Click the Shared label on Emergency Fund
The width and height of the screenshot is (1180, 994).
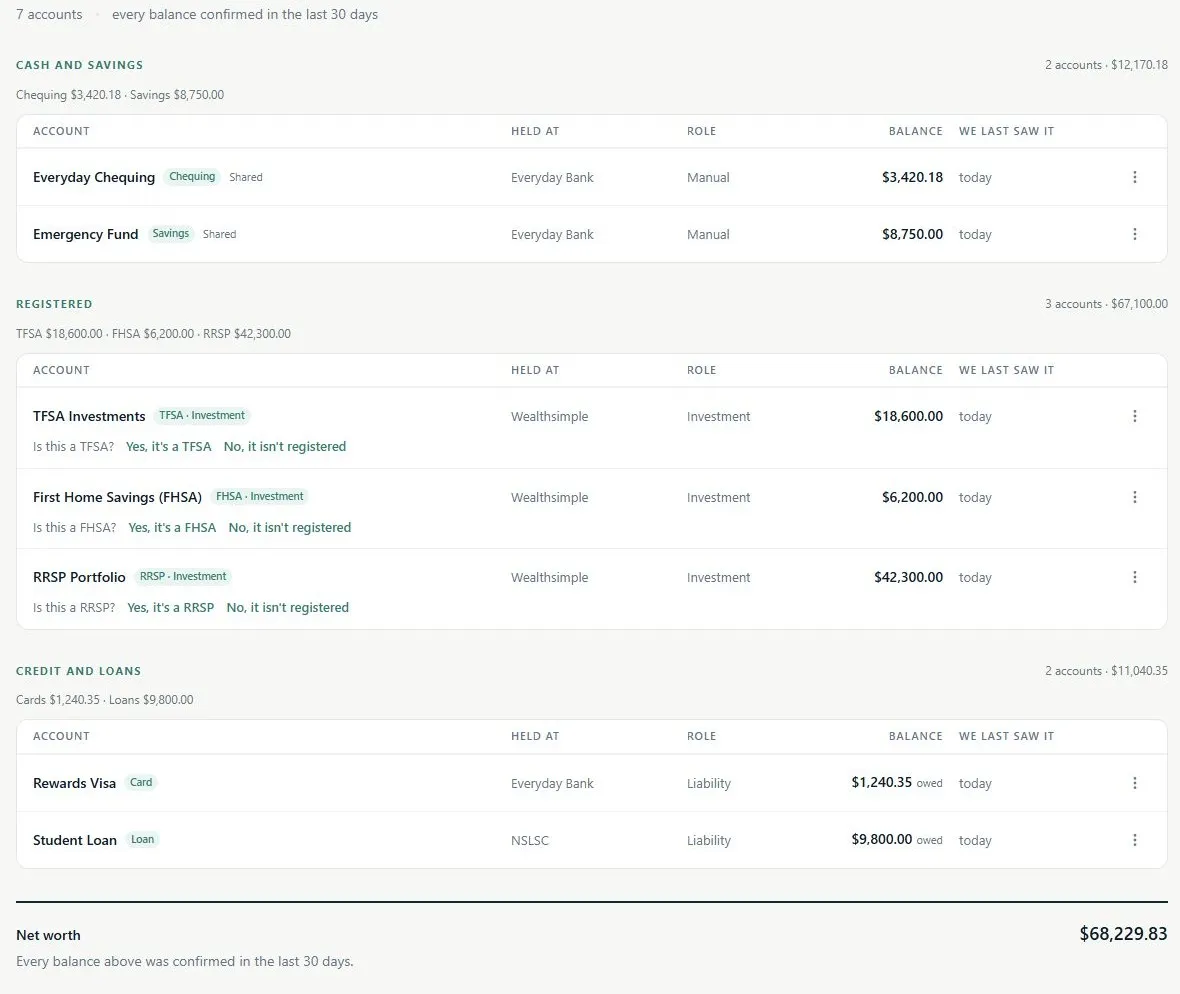(x=219, y=234)
